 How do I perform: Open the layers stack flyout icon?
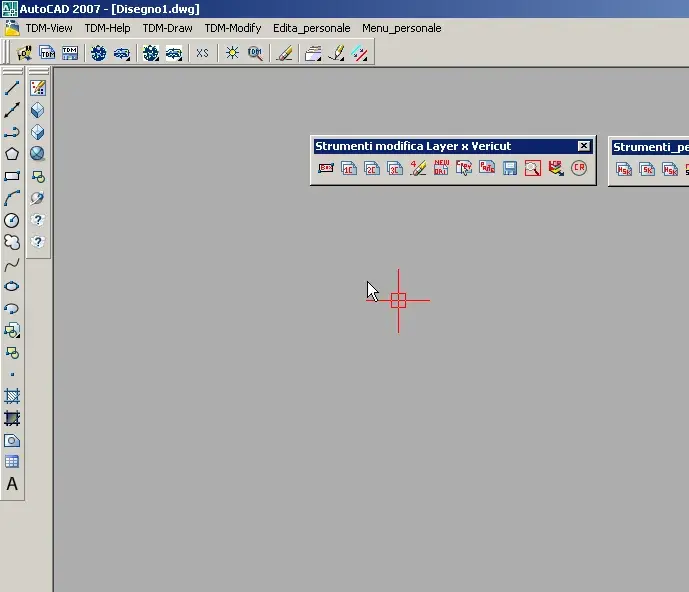(x=313, y=53)
